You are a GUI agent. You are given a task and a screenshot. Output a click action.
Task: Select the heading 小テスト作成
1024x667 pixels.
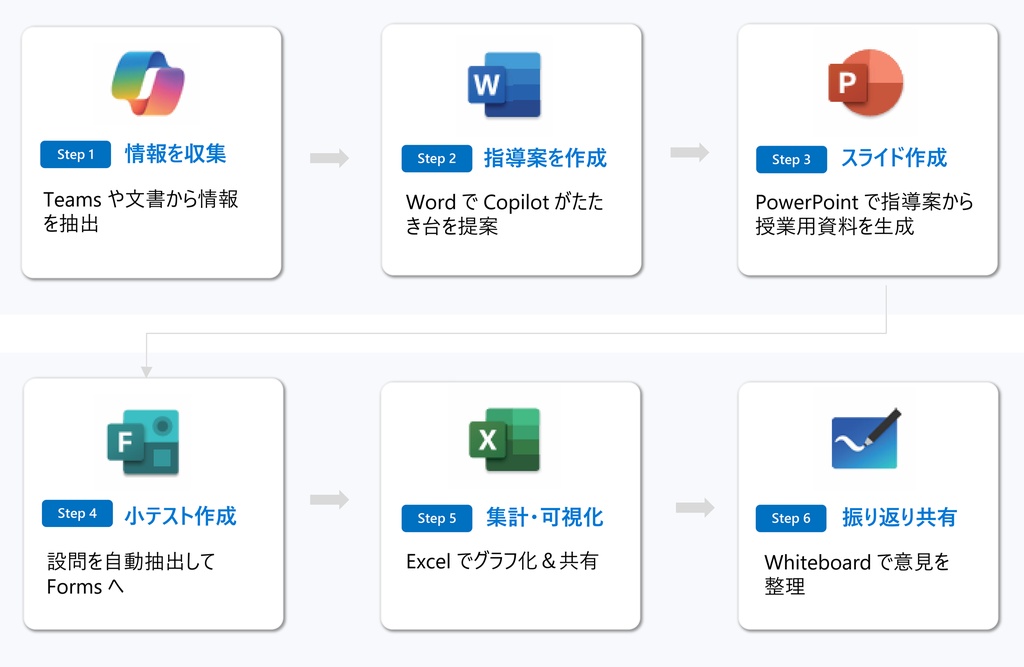(180, 515)
